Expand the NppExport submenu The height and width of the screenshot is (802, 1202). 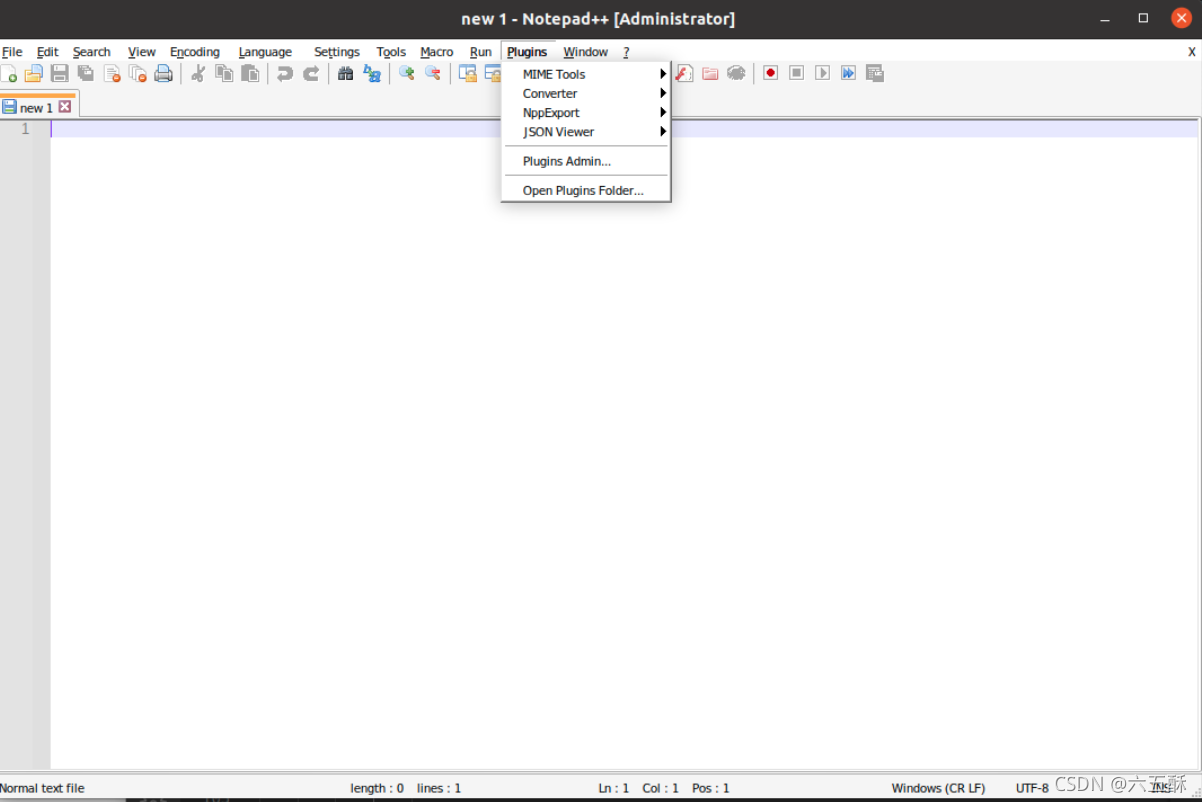point(551,113)
